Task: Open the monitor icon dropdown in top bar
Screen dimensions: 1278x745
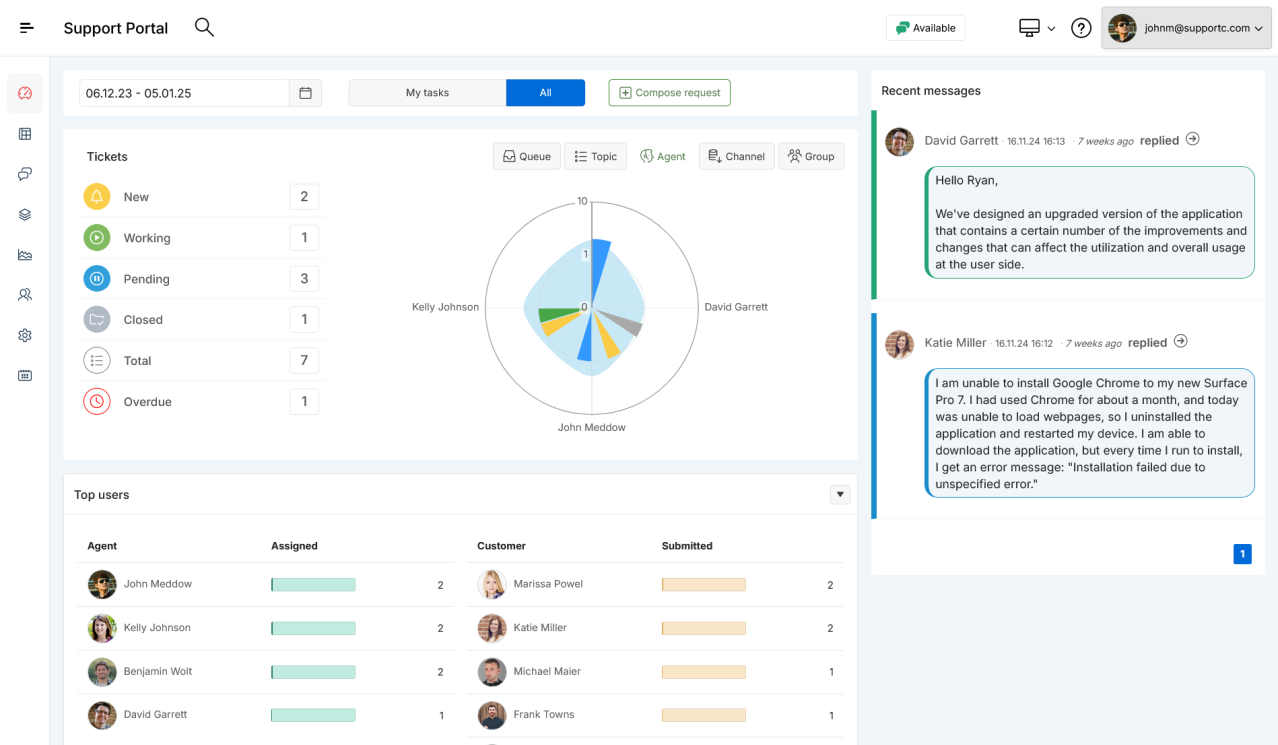Action: pos(1037,28)
